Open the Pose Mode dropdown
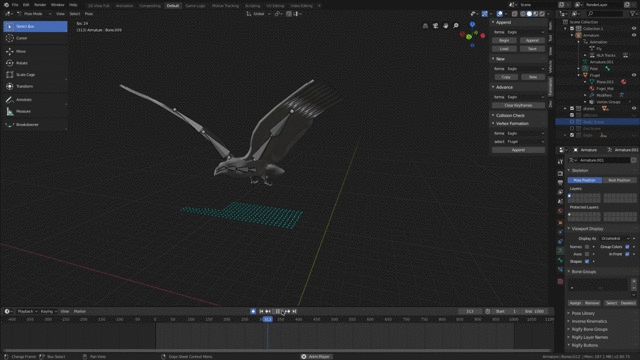640x360 pixels. 34,14
